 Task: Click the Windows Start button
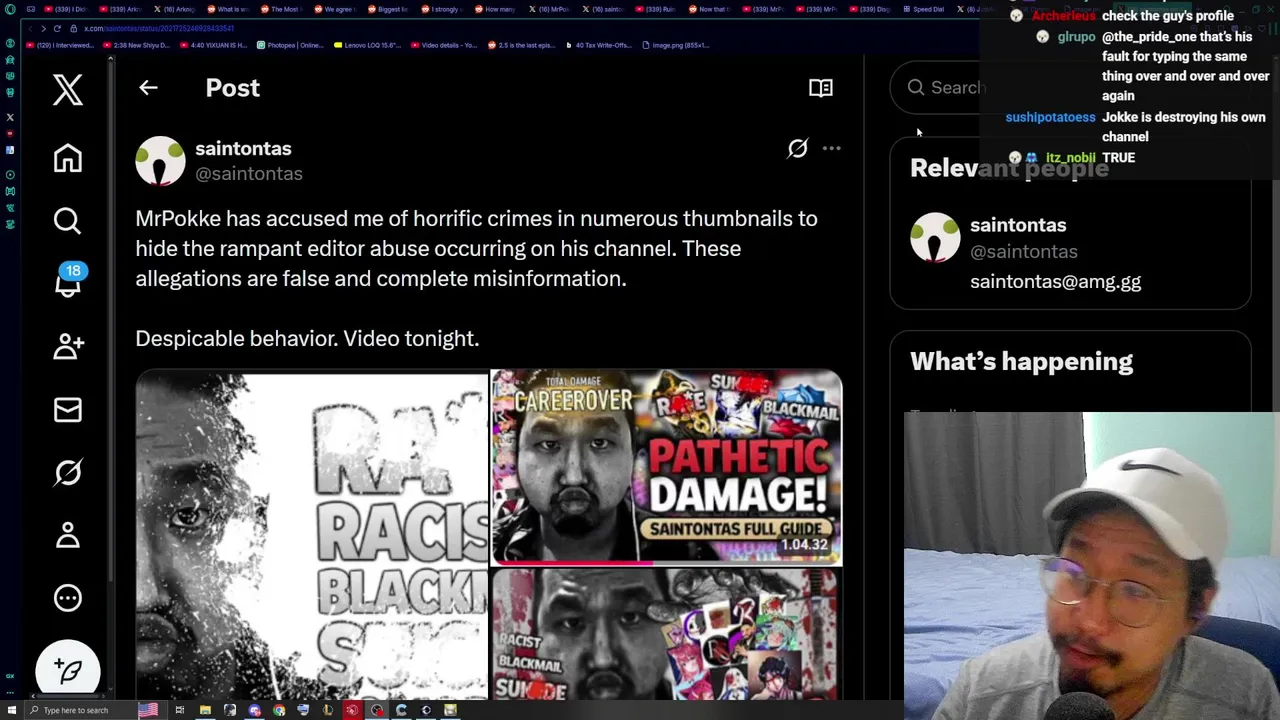click(12, 710)
